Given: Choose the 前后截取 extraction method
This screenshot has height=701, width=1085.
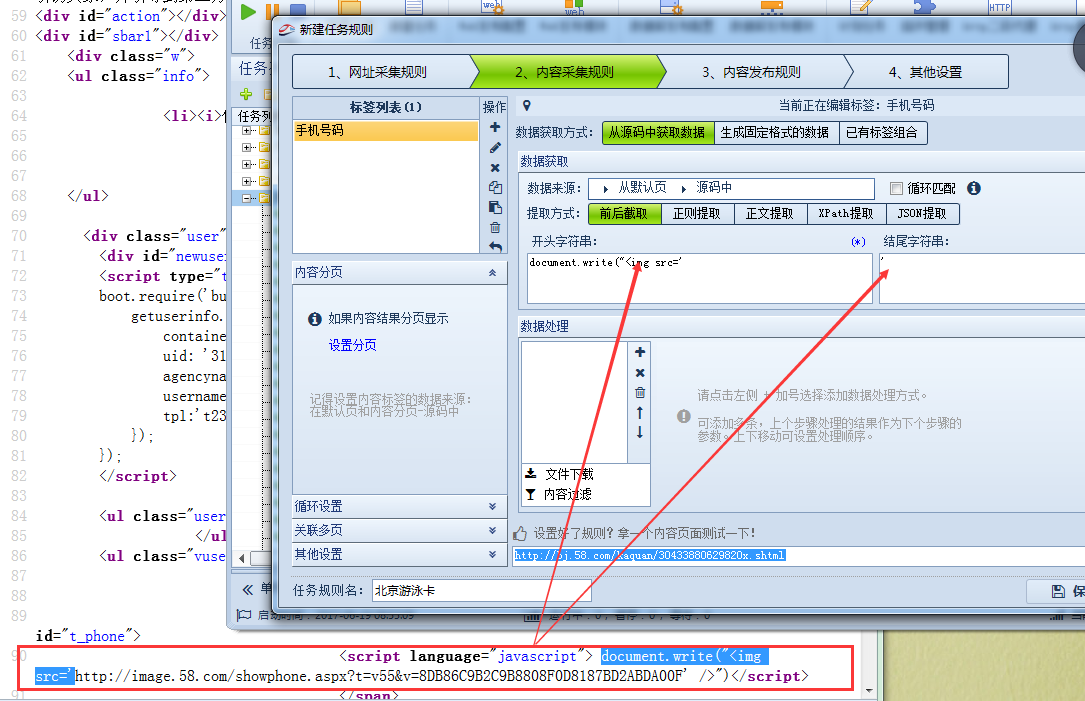Looking at the screenshot, I should click(624, 214).
